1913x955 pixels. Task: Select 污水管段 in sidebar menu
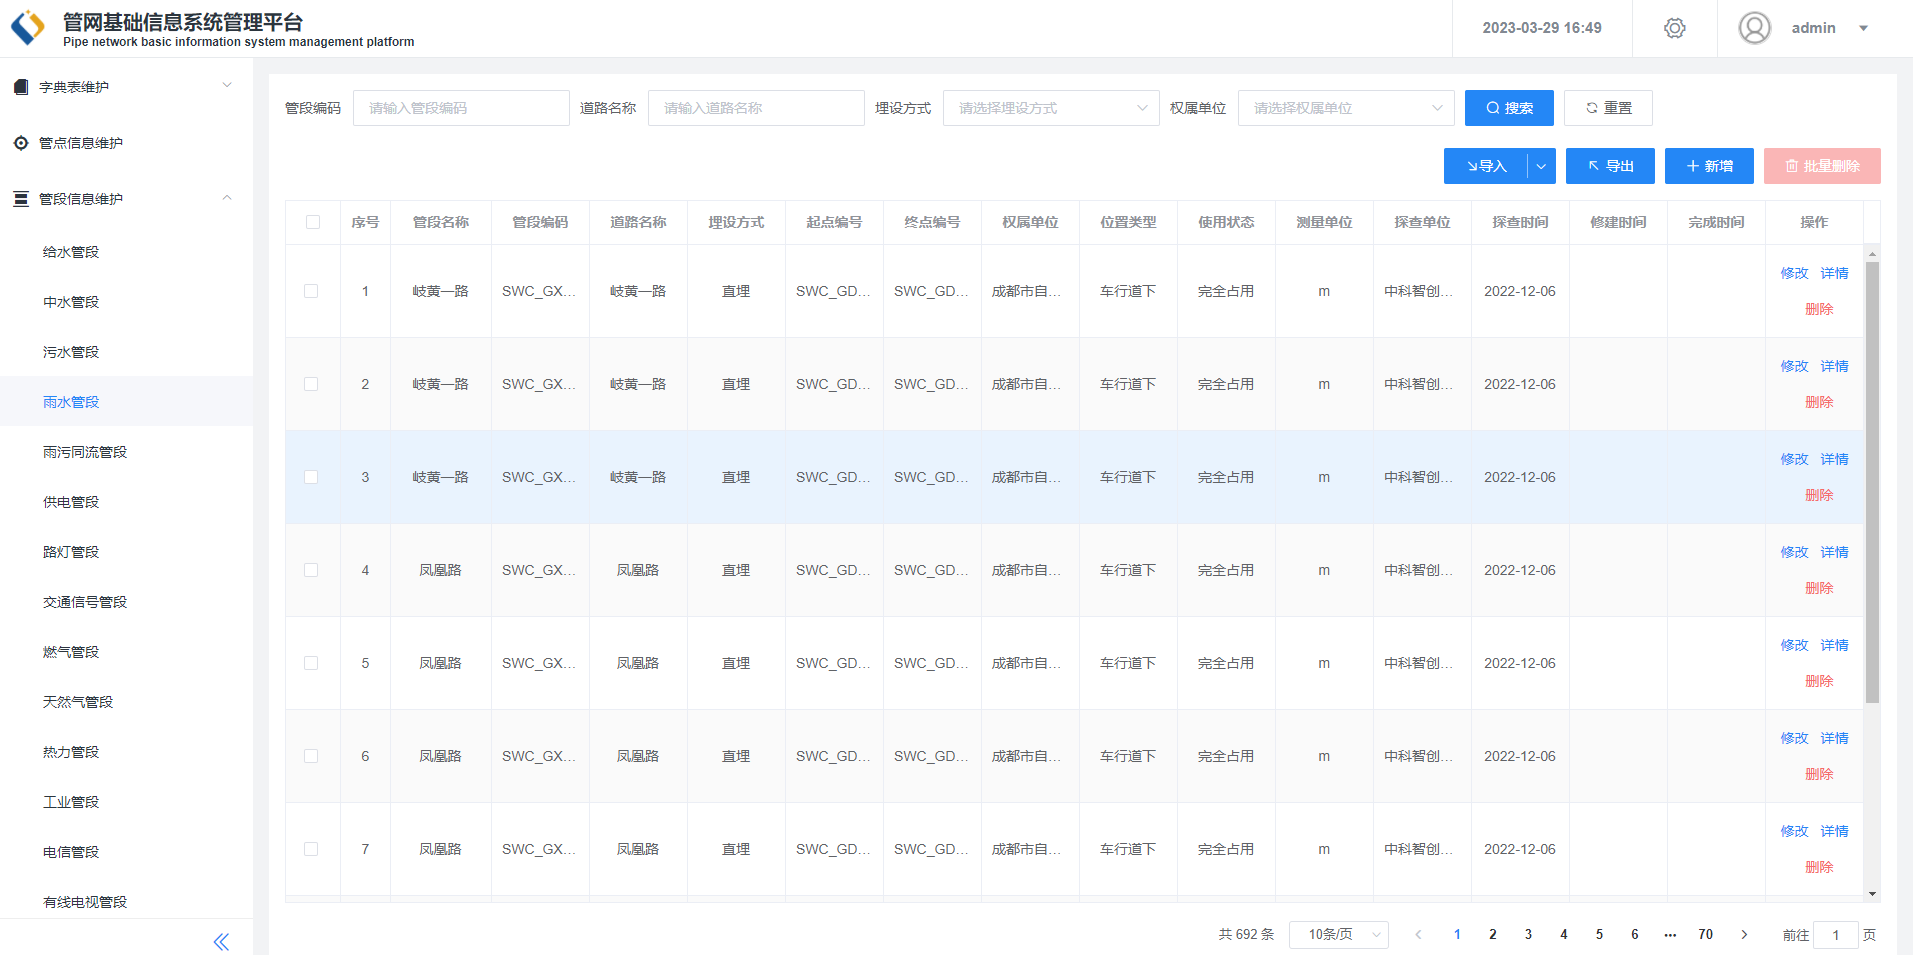coord(71,352)
